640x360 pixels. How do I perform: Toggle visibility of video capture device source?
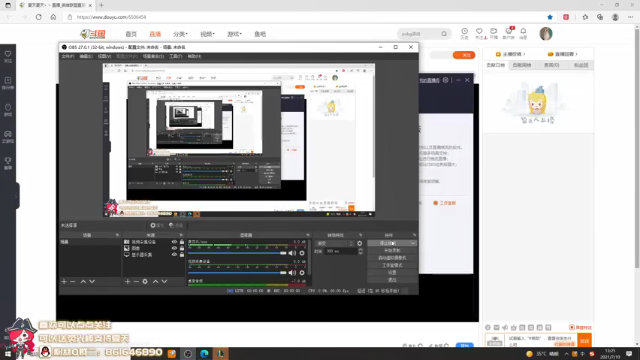pyautogui.click(x=174, y=242)
